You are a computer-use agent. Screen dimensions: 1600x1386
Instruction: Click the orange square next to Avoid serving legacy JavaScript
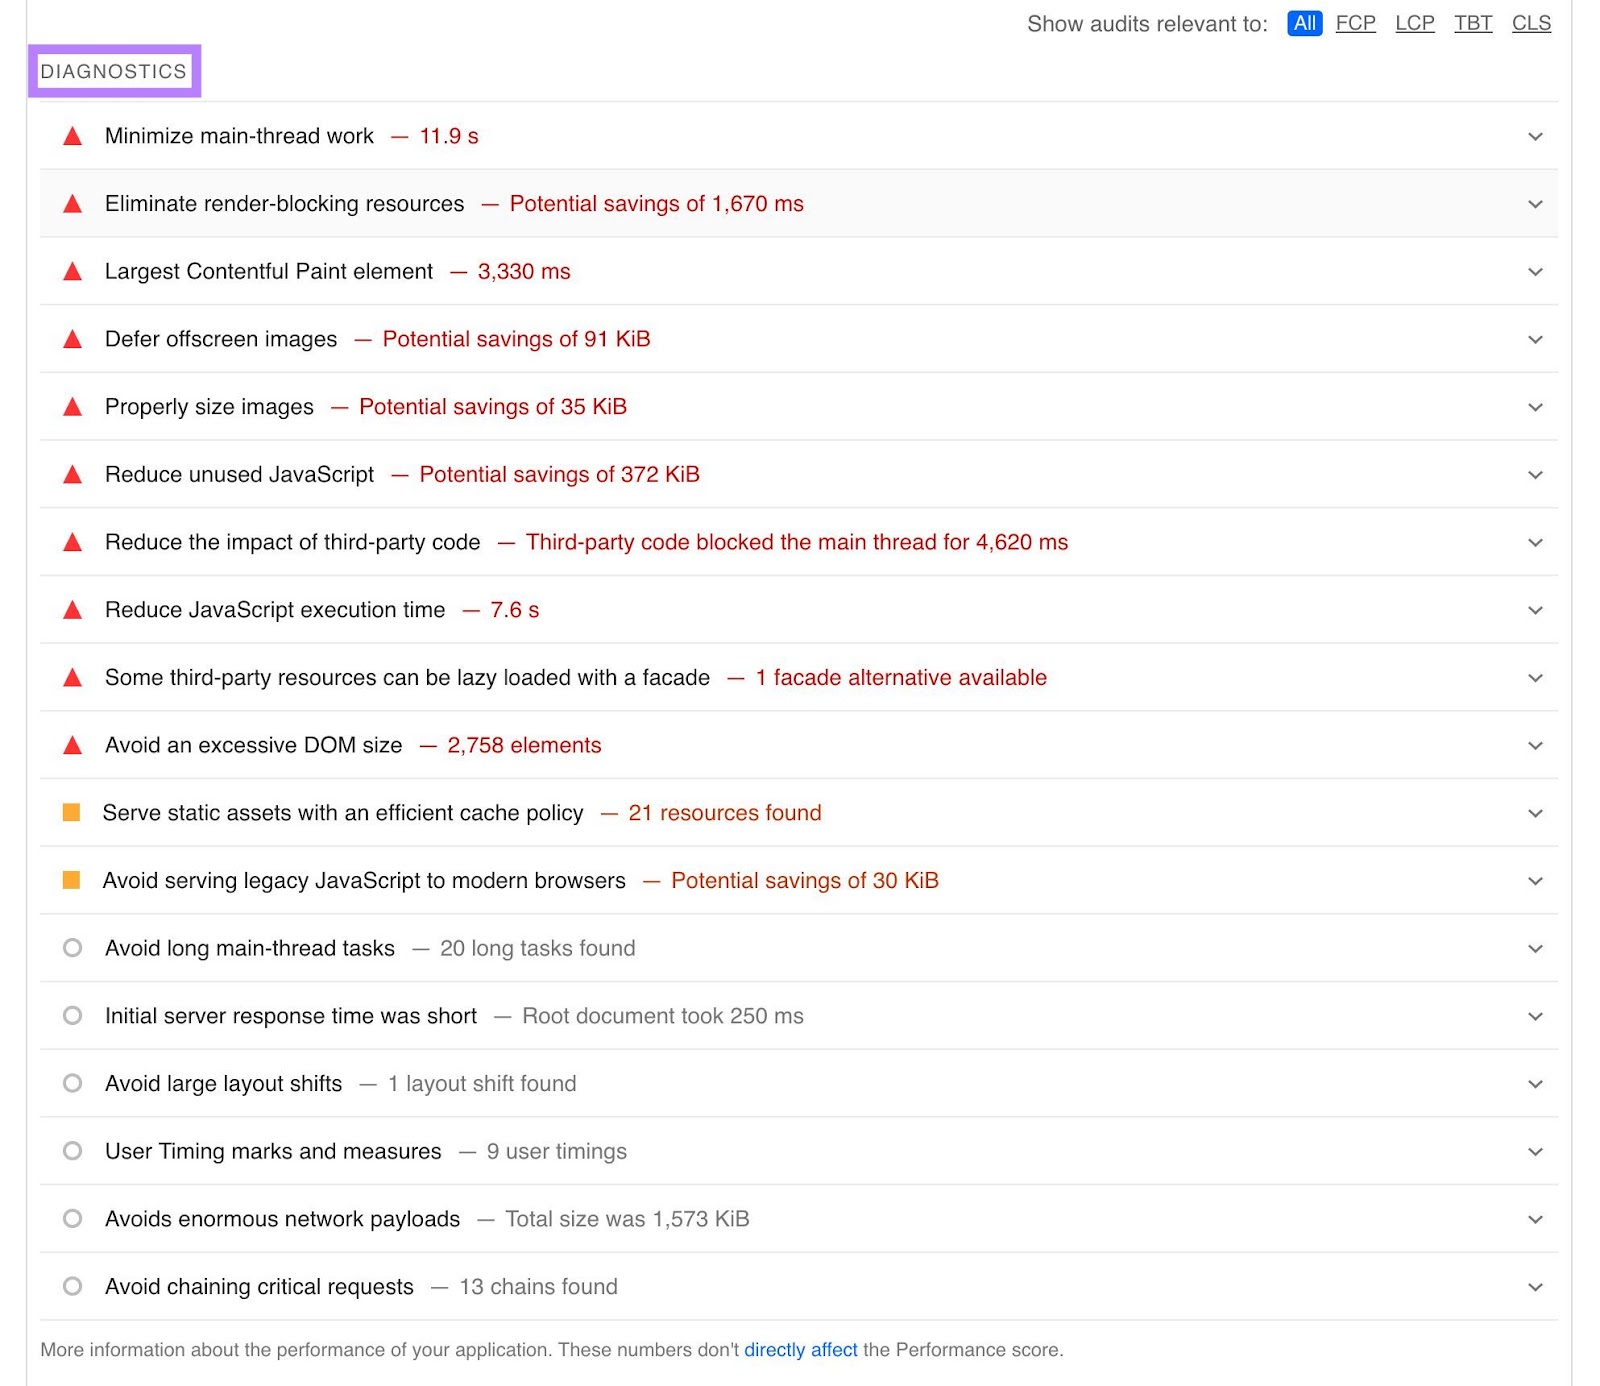pyautogui.click(x=71, y=881)
